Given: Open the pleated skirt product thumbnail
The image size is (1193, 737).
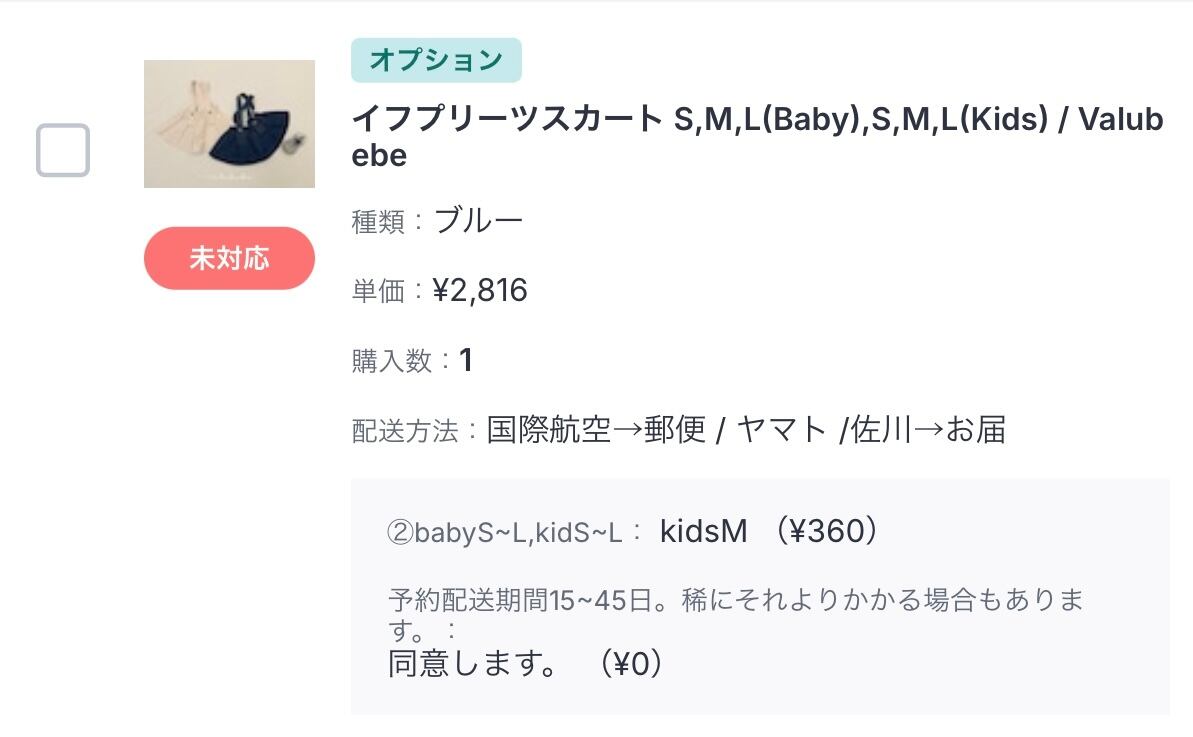Looking at the screenshot, I should (x=229, y=124).
